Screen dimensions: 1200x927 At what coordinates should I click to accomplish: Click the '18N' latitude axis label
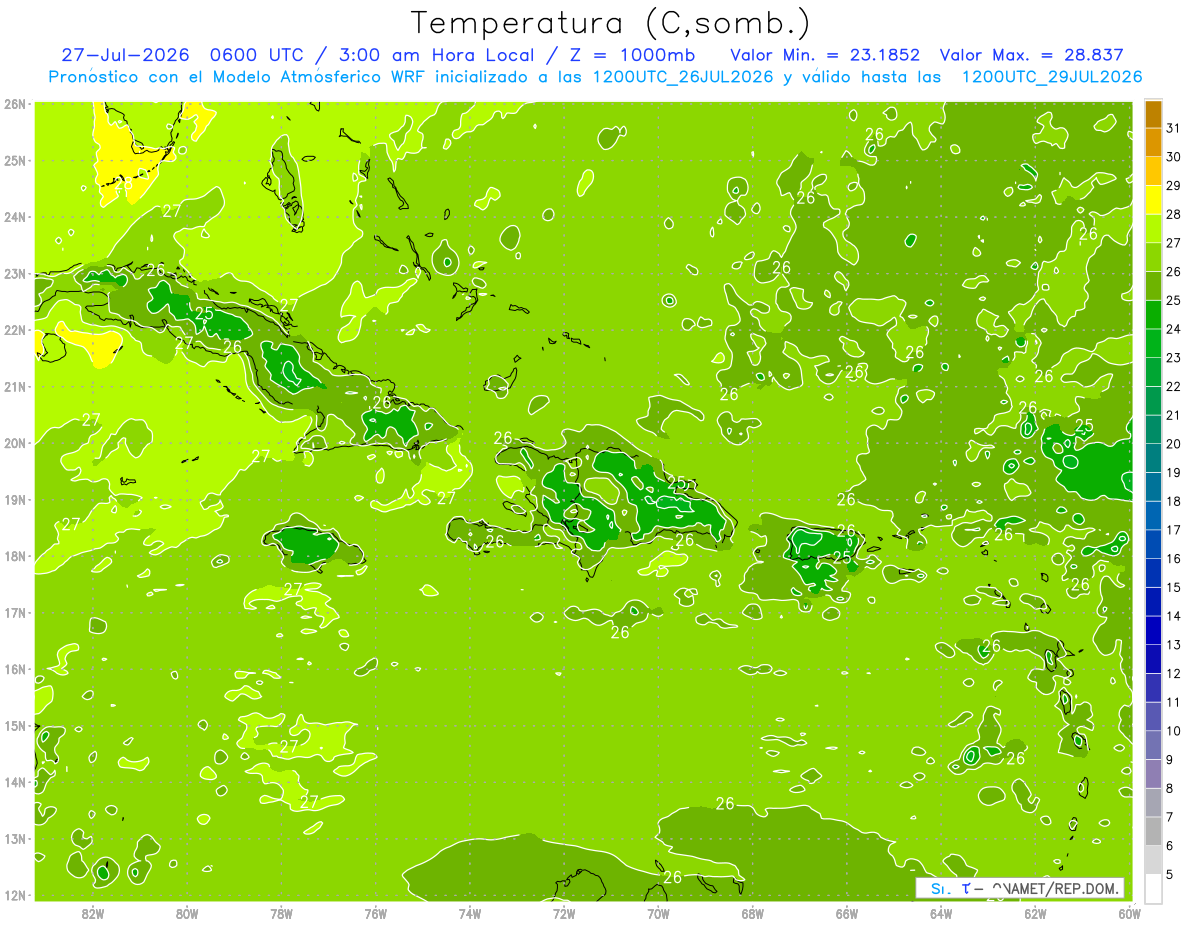(14, 556)
